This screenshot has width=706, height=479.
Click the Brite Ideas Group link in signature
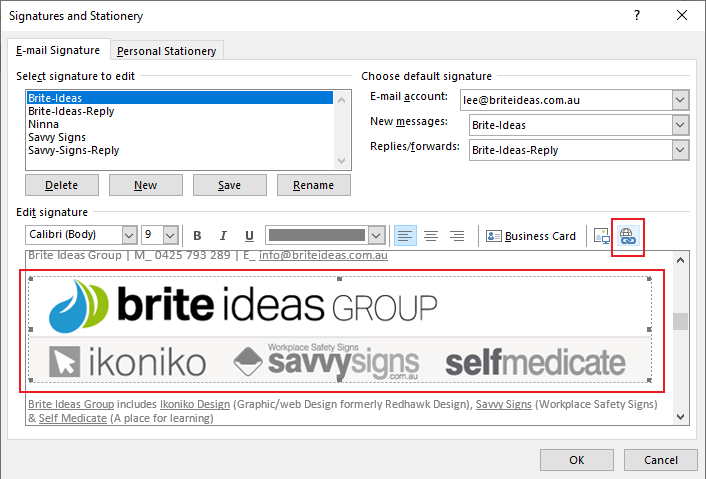click(71, 404)
